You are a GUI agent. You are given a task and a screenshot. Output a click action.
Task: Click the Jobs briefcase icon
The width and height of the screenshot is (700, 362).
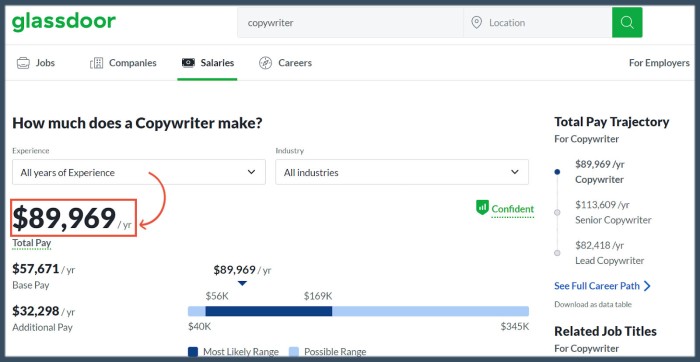23,63
